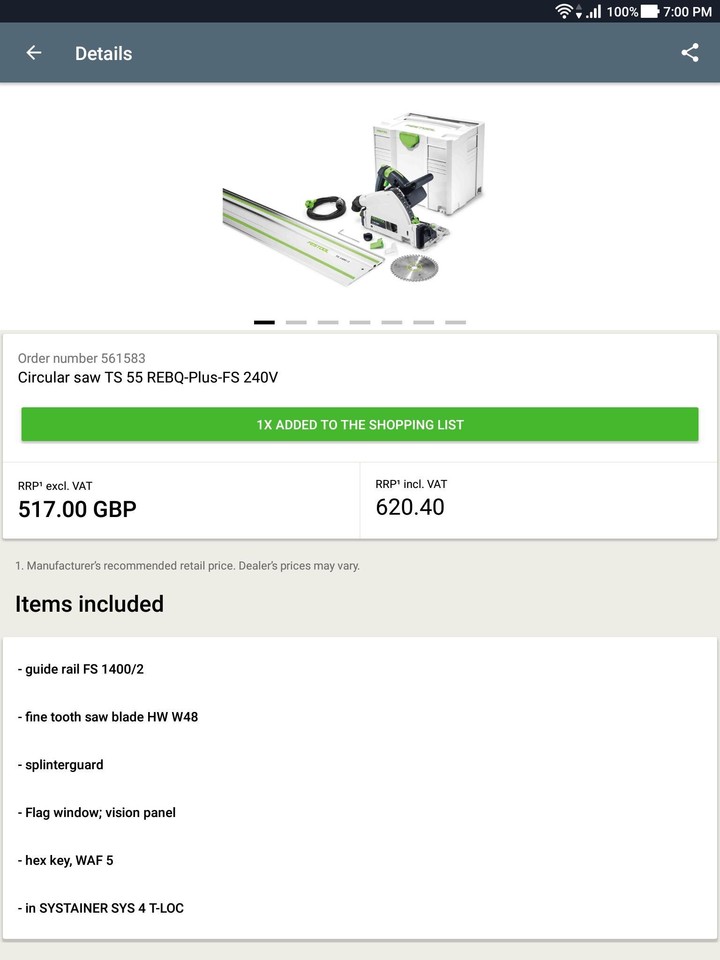Tap the Details header title
Viewport: 720px width, 960px height.
[103, 53]
